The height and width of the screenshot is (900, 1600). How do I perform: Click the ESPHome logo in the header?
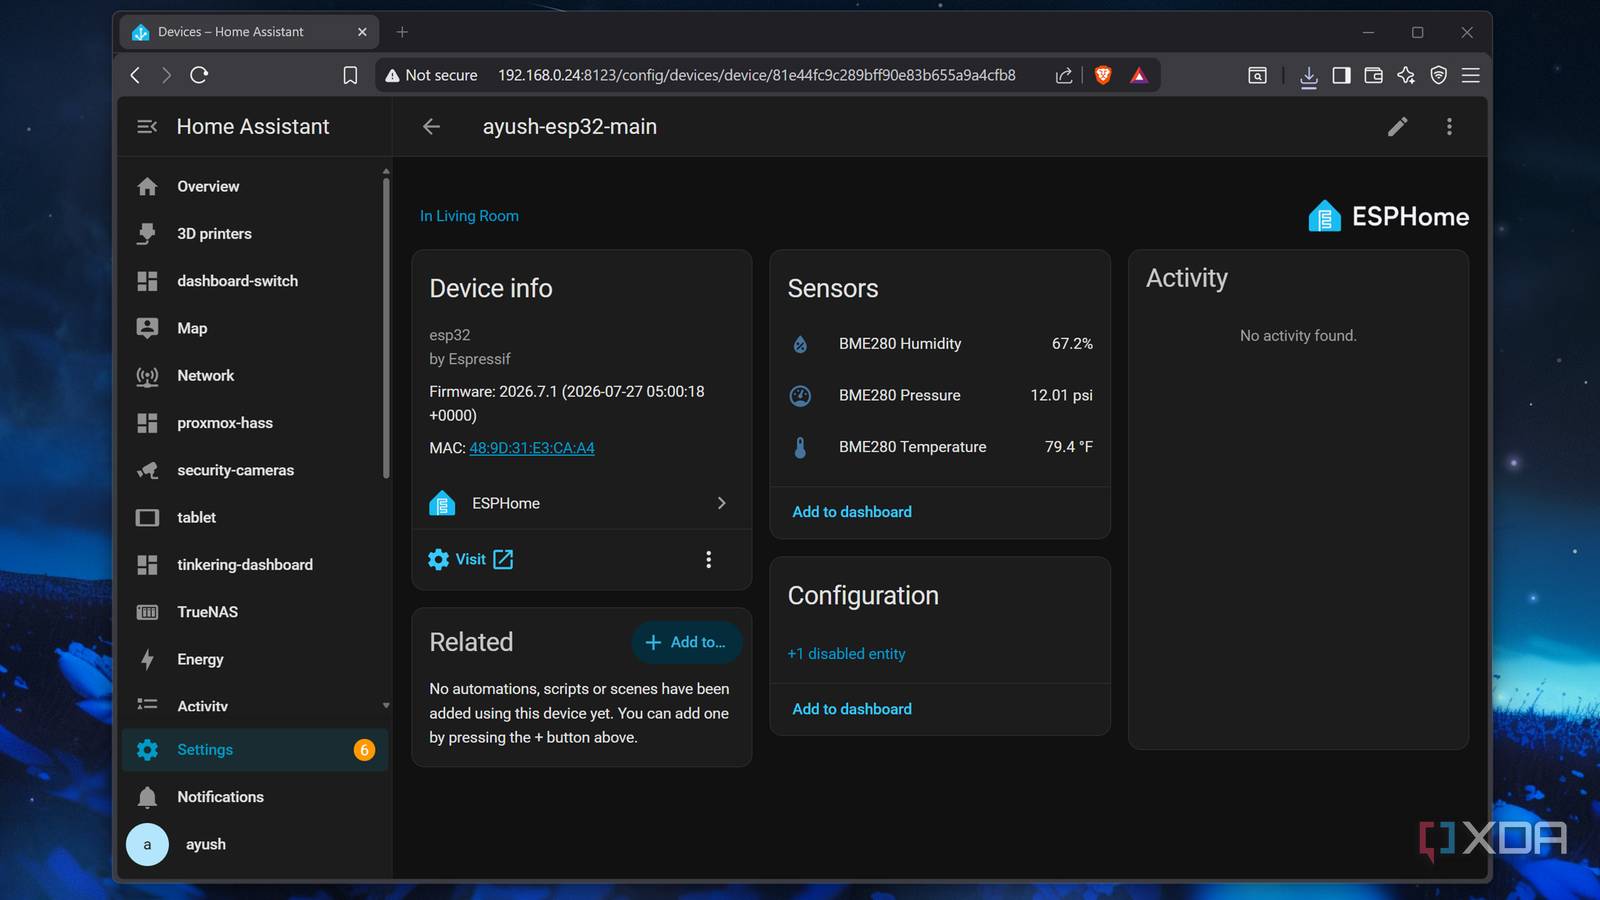tap(1388, 216)
